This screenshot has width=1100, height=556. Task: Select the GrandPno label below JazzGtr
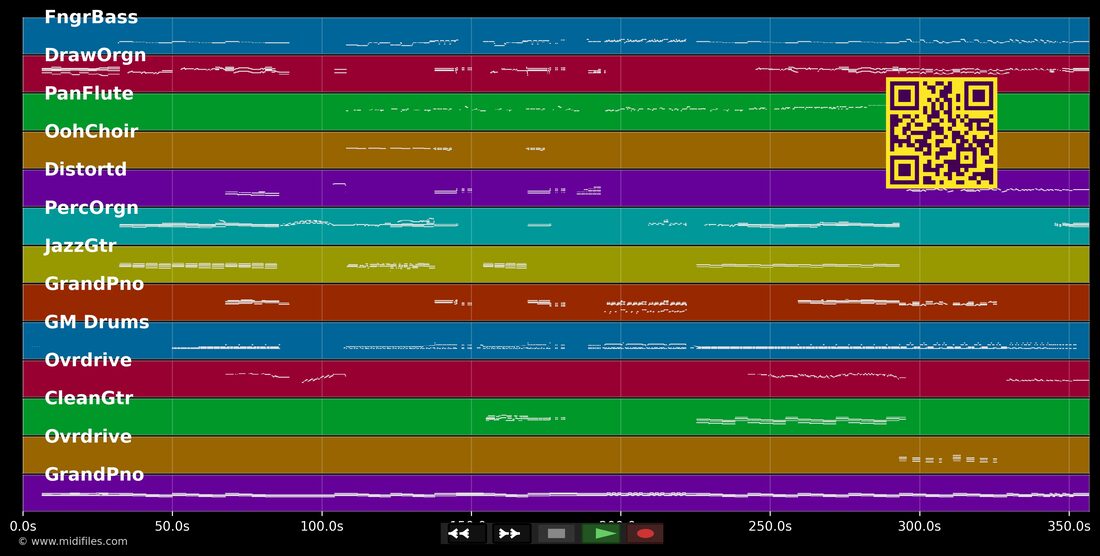click(x=94, y=284)
